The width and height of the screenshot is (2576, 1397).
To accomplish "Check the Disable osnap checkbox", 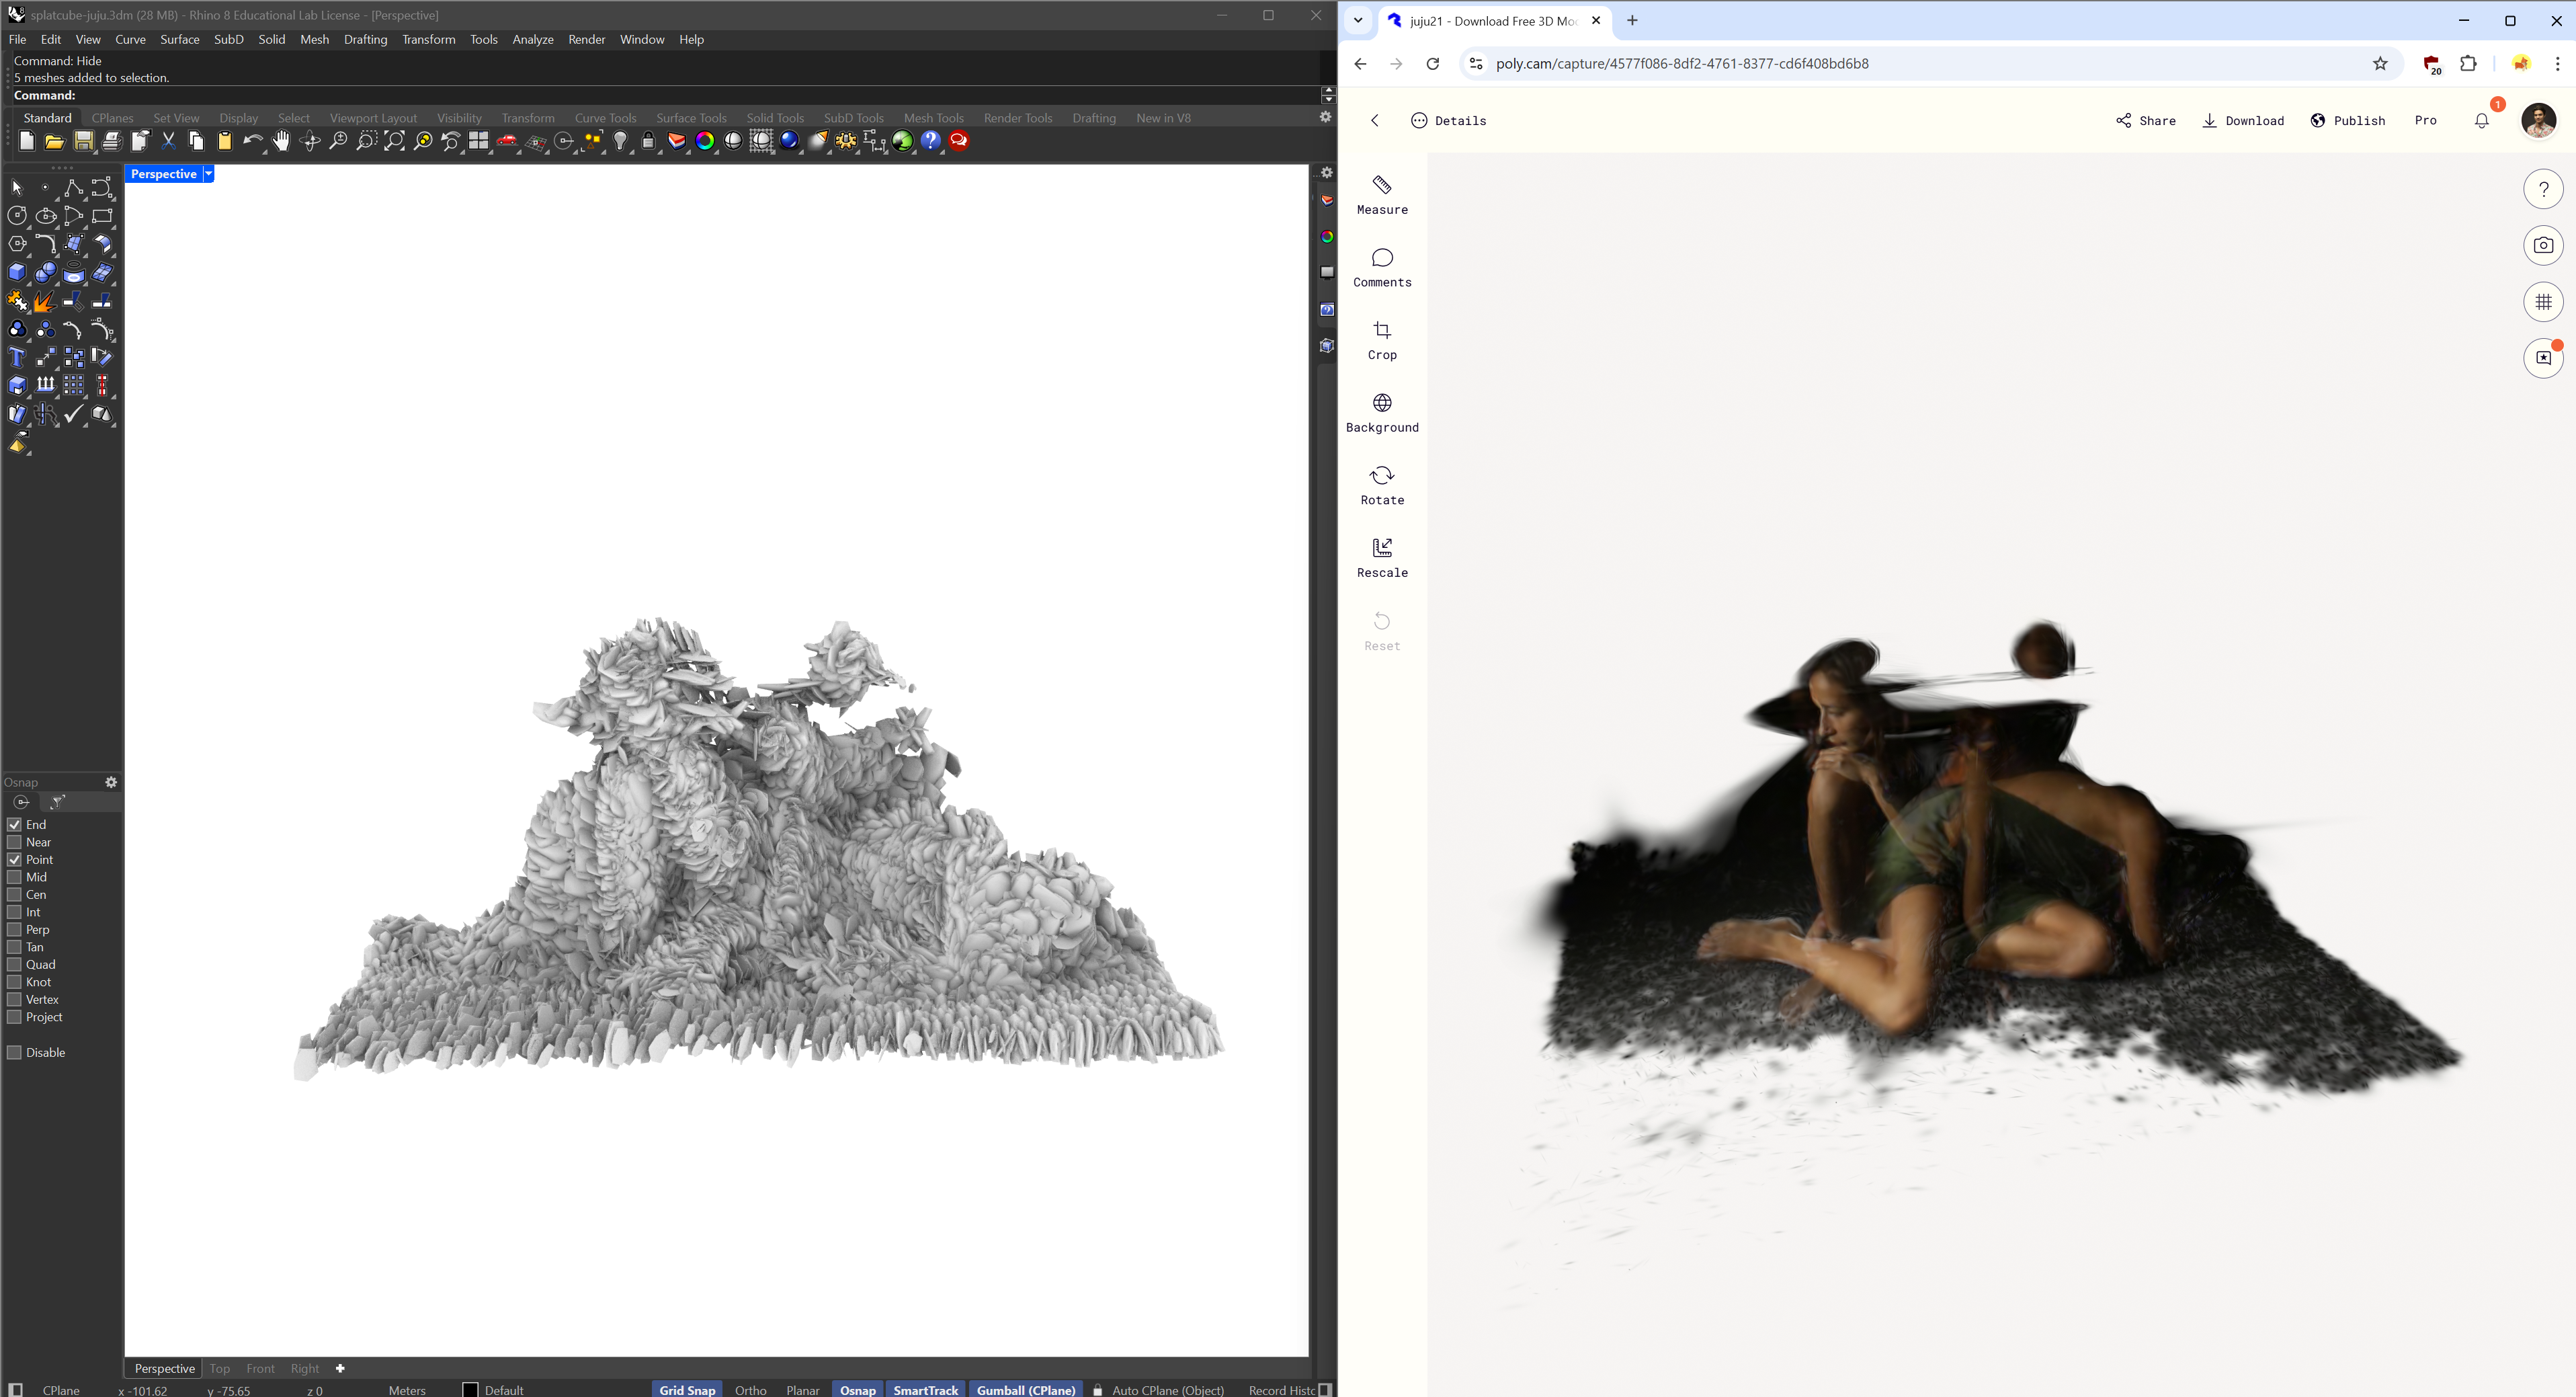I will click(x=15, y=1052).
